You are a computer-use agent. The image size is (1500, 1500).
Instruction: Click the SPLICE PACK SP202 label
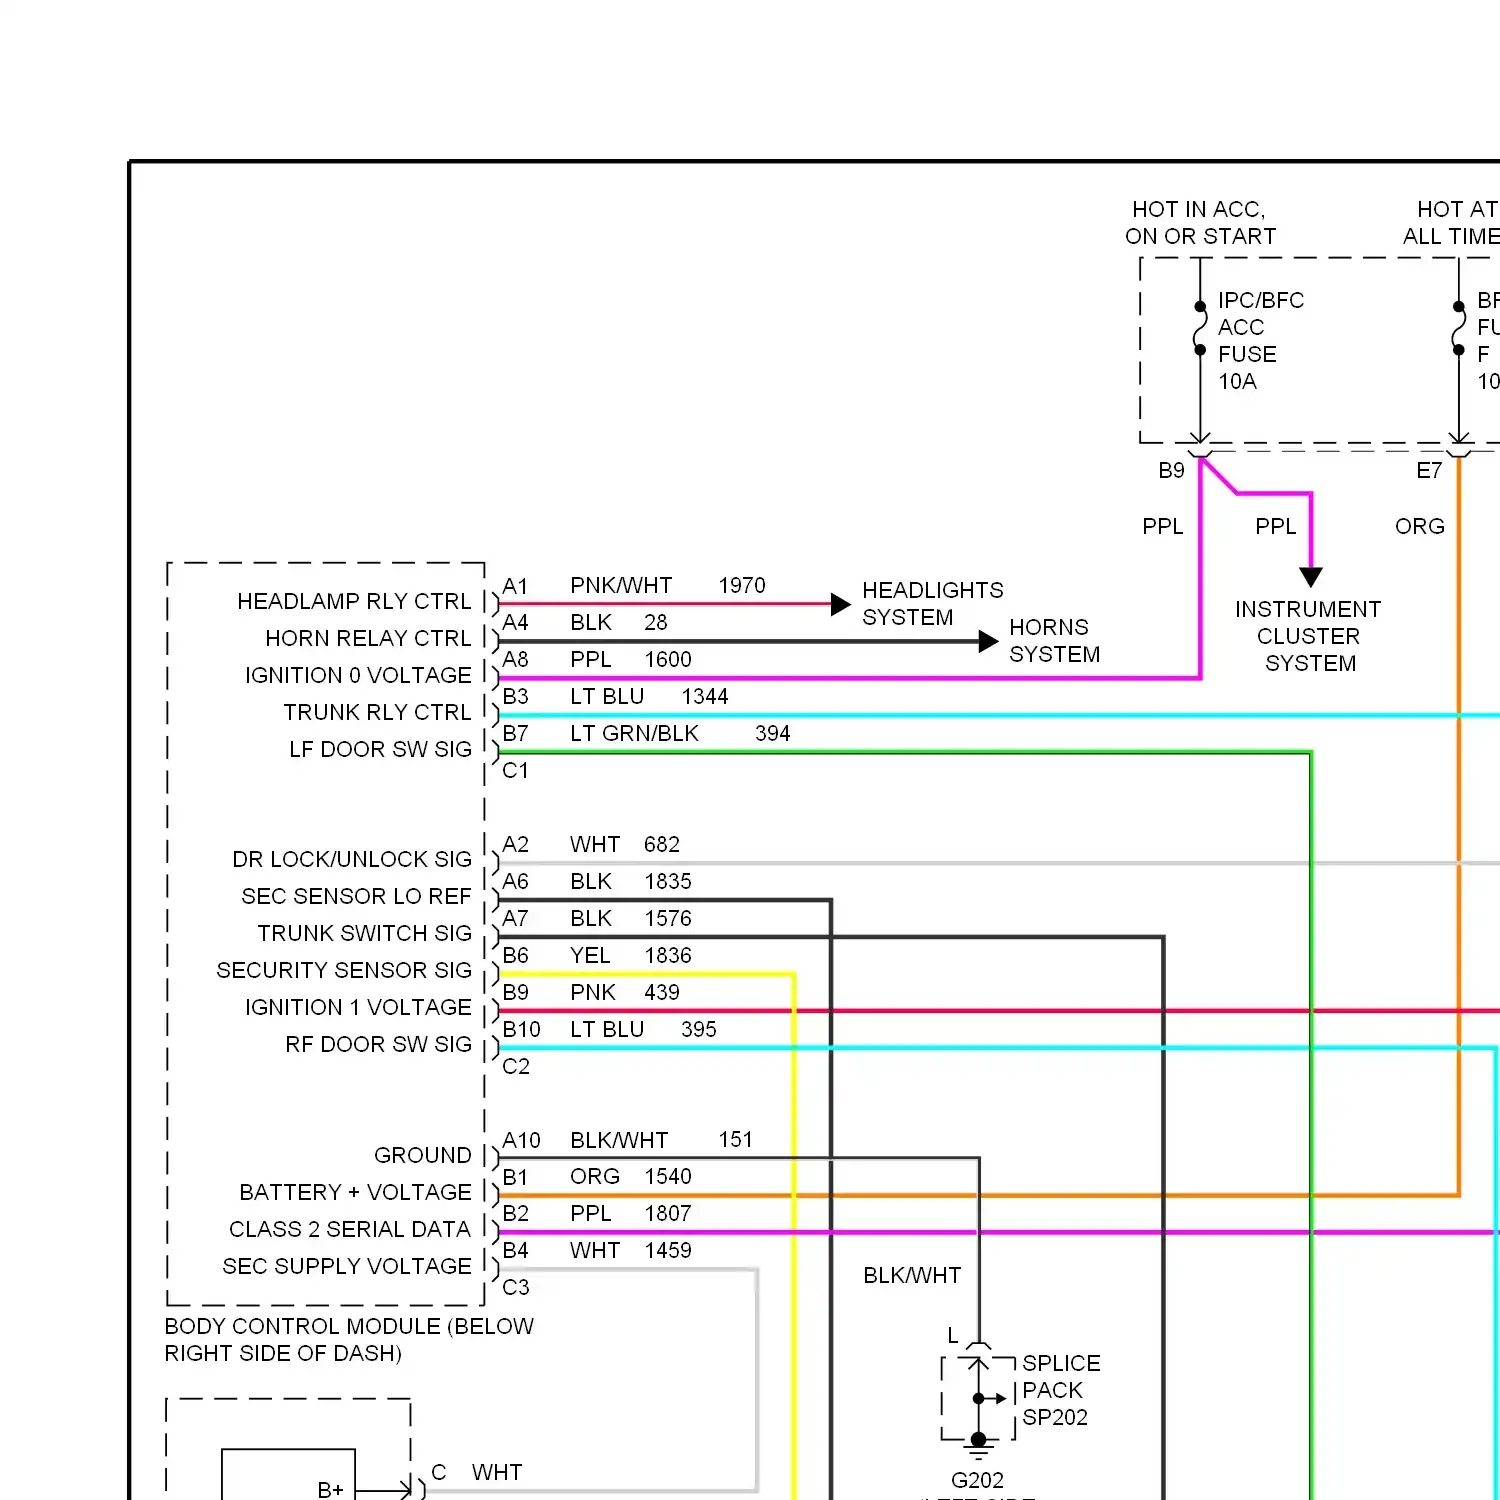(1061, 1390)
